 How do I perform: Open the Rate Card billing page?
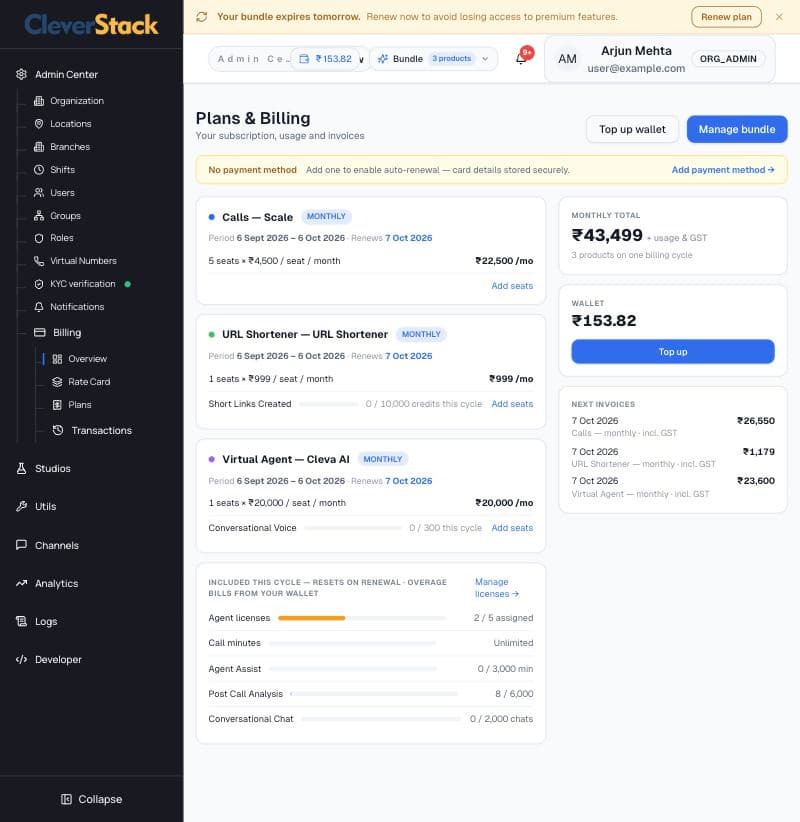pyautogui.click(x=89, y=382)
